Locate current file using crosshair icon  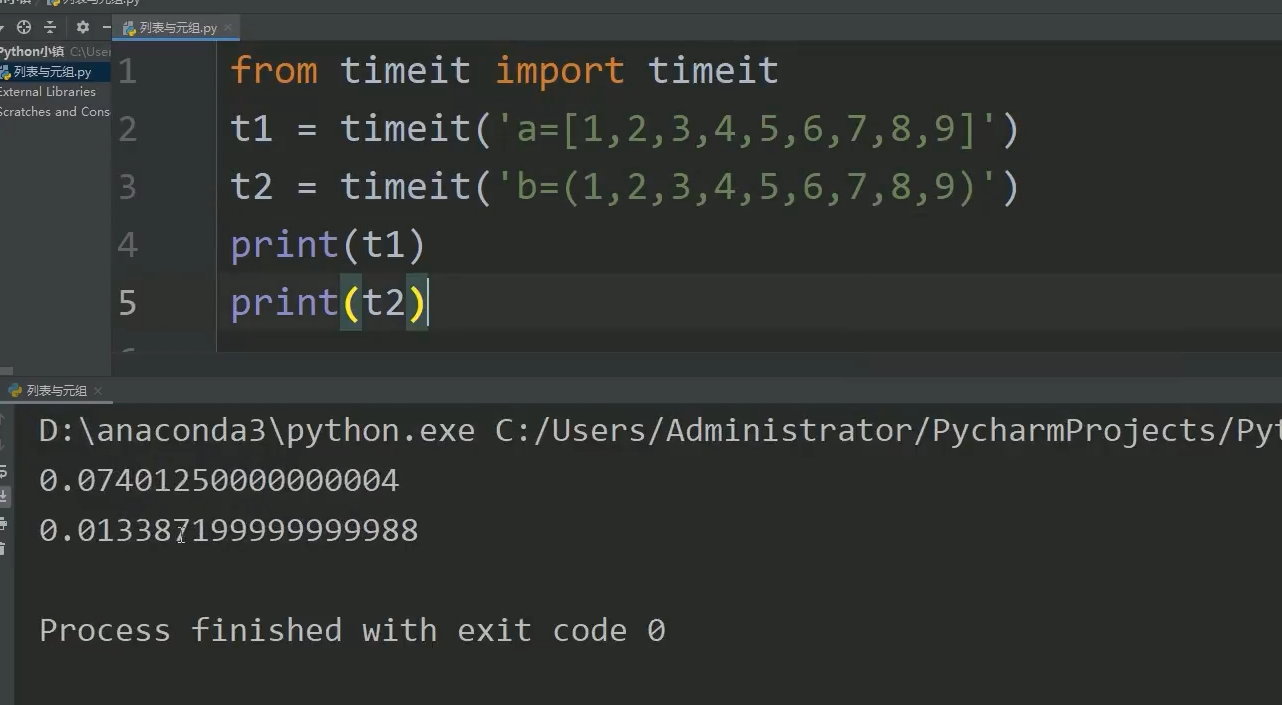(23, 27)
